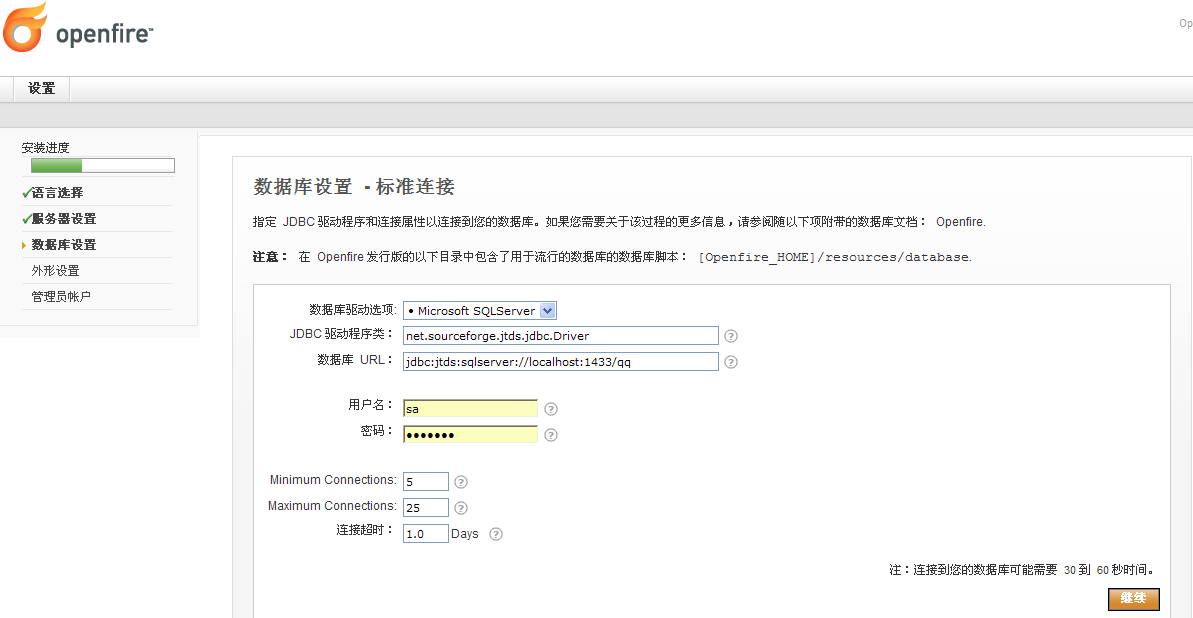The image size is (1193, 618).
Task: Open help icon for Maximum Connections
Action: pyautogui.click(x=460, y=508)
